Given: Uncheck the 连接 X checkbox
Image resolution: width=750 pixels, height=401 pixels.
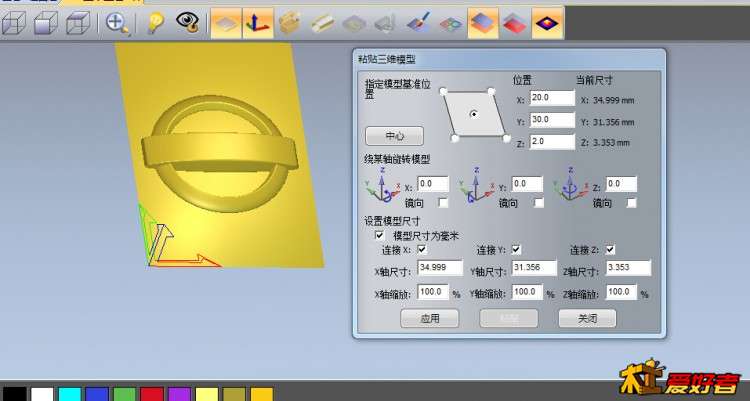Looking at the screenshot, I should pyautogui.click(x=421, y=249).
